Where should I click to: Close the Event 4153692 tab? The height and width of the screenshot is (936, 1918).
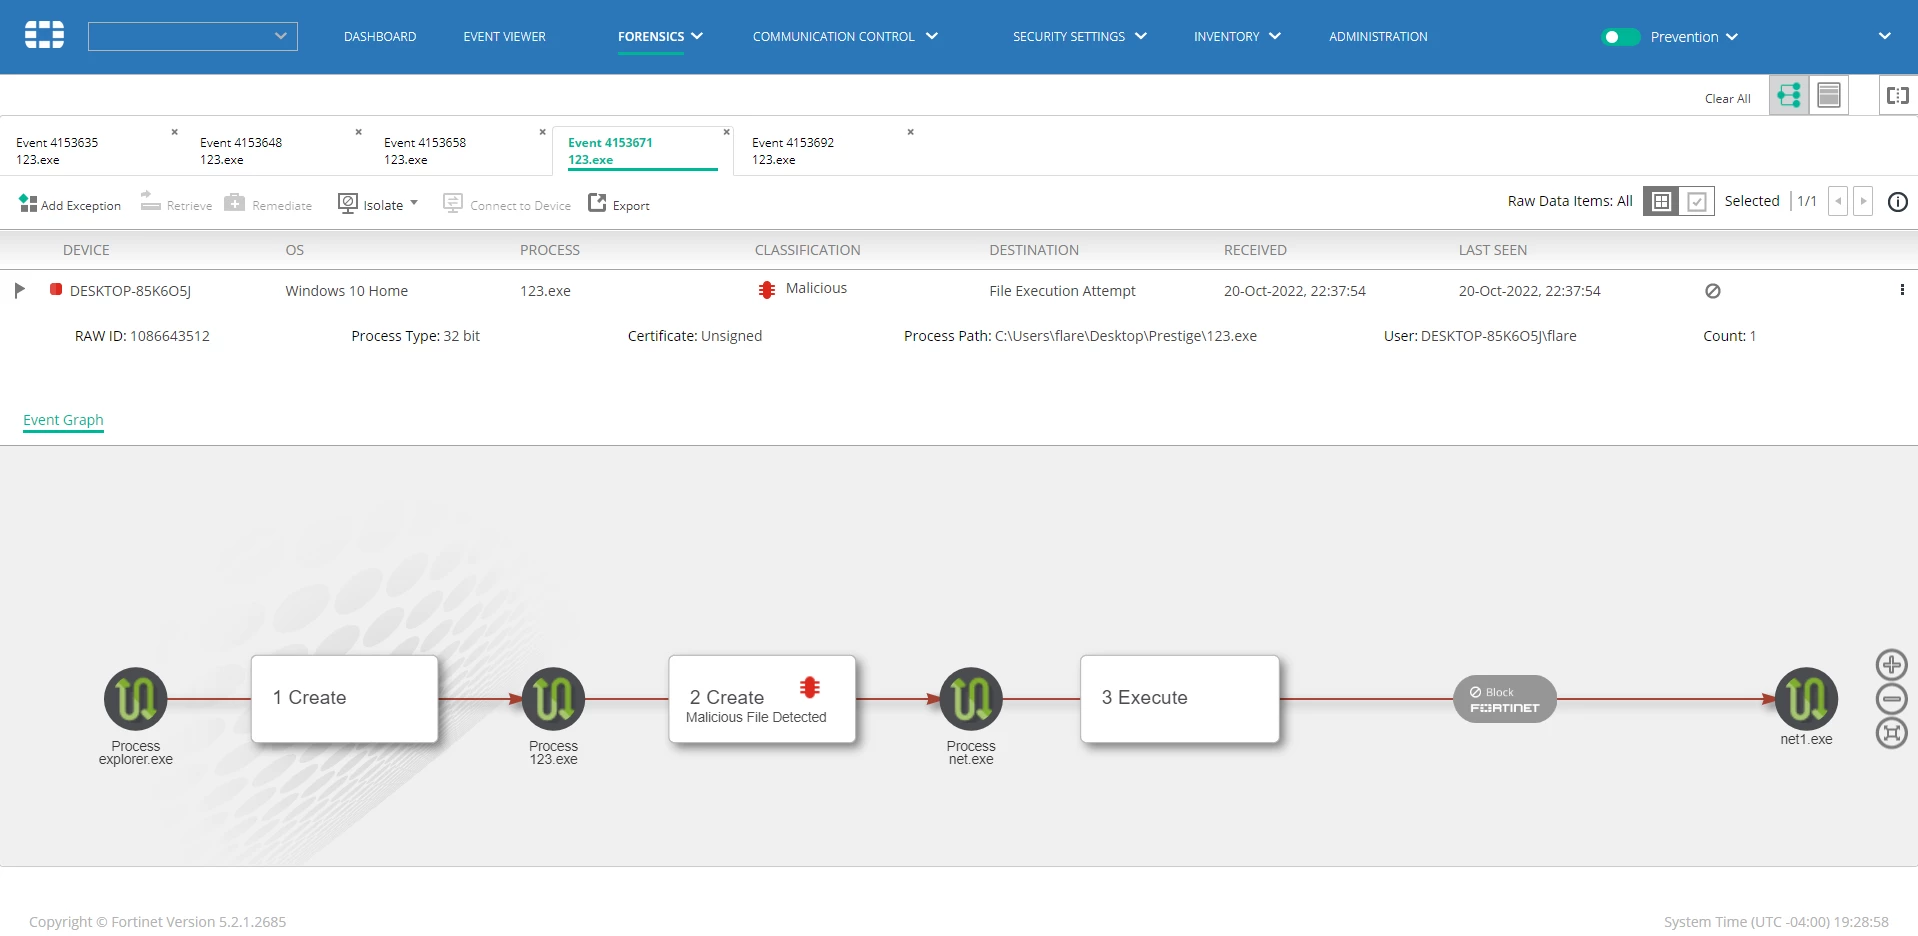pyautogui.click(x=910, y=132)
